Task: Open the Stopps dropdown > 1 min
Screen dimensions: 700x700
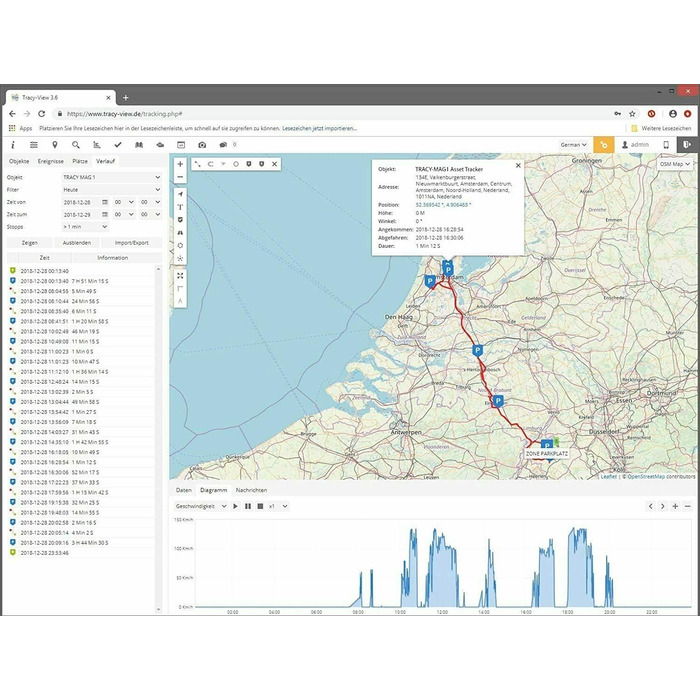Action: 85,227
